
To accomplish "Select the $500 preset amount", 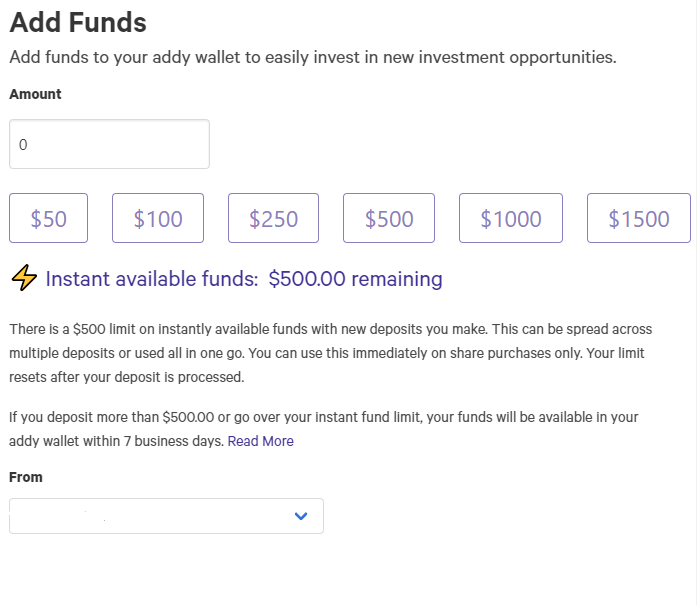I will [389, 219].
